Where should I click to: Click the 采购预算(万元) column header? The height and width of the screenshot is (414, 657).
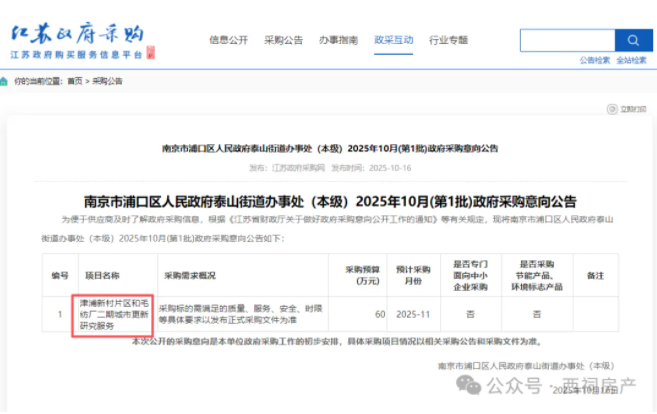point(364,274)
